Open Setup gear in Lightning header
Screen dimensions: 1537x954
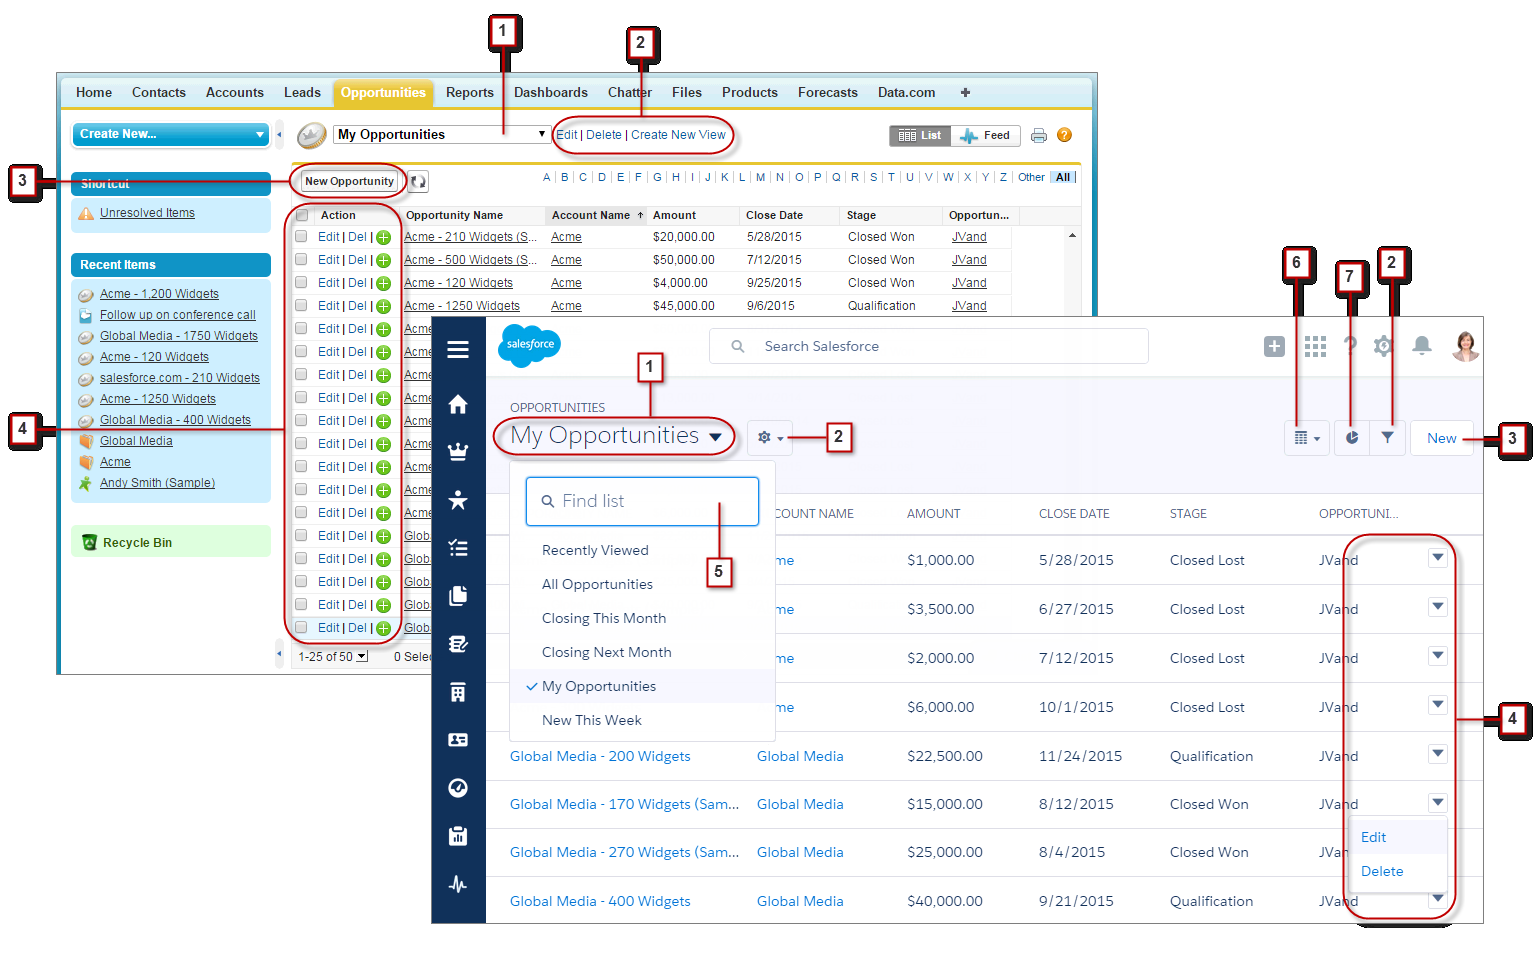pyautogui.click(x=1383, y=346)
